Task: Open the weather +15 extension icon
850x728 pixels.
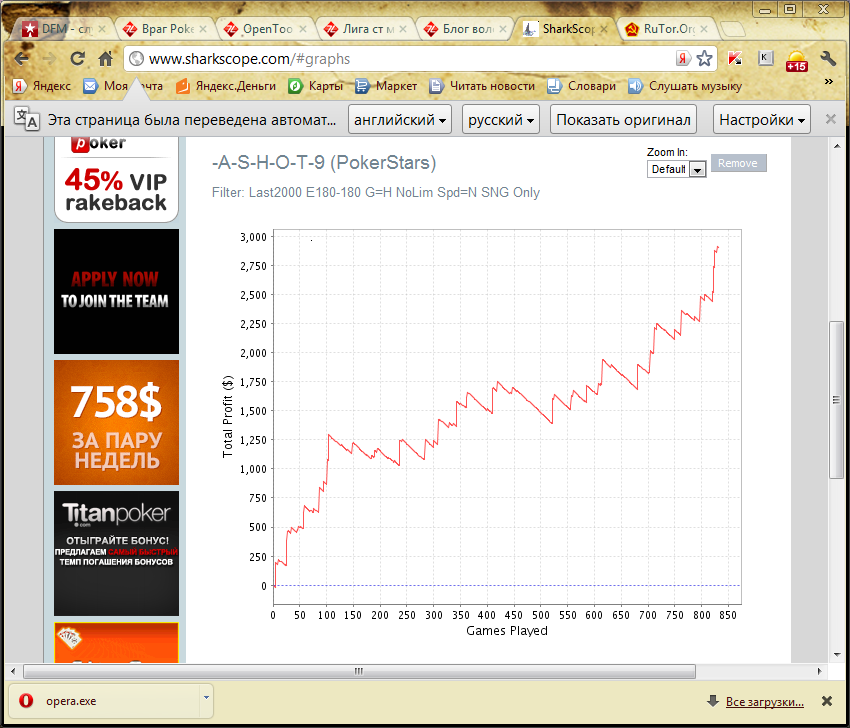Action: (x=797, y=60)
